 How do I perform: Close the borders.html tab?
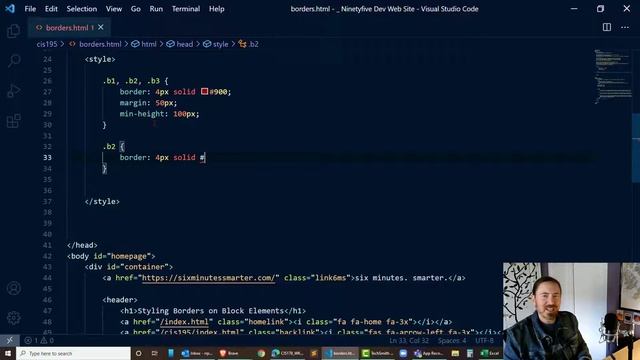click(x=101, y=27)
